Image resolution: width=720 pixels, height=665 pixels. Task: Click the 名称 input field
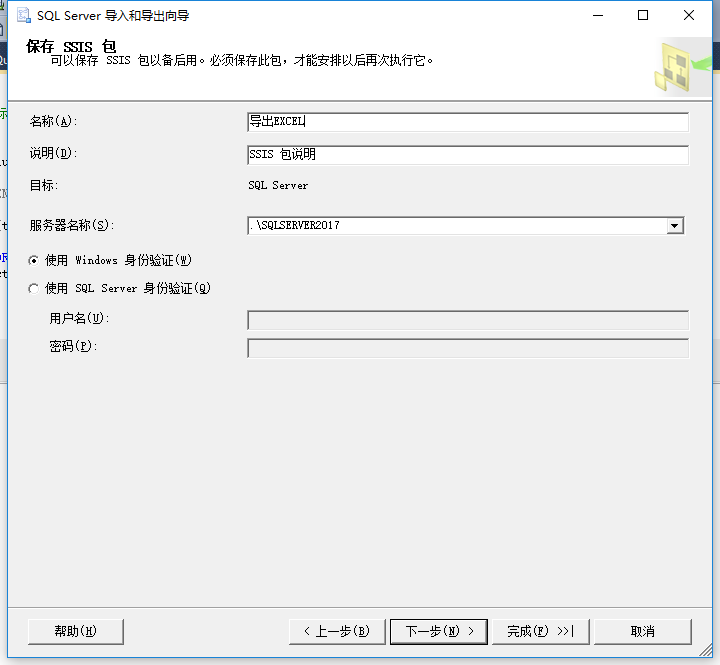tap(468, 122)
